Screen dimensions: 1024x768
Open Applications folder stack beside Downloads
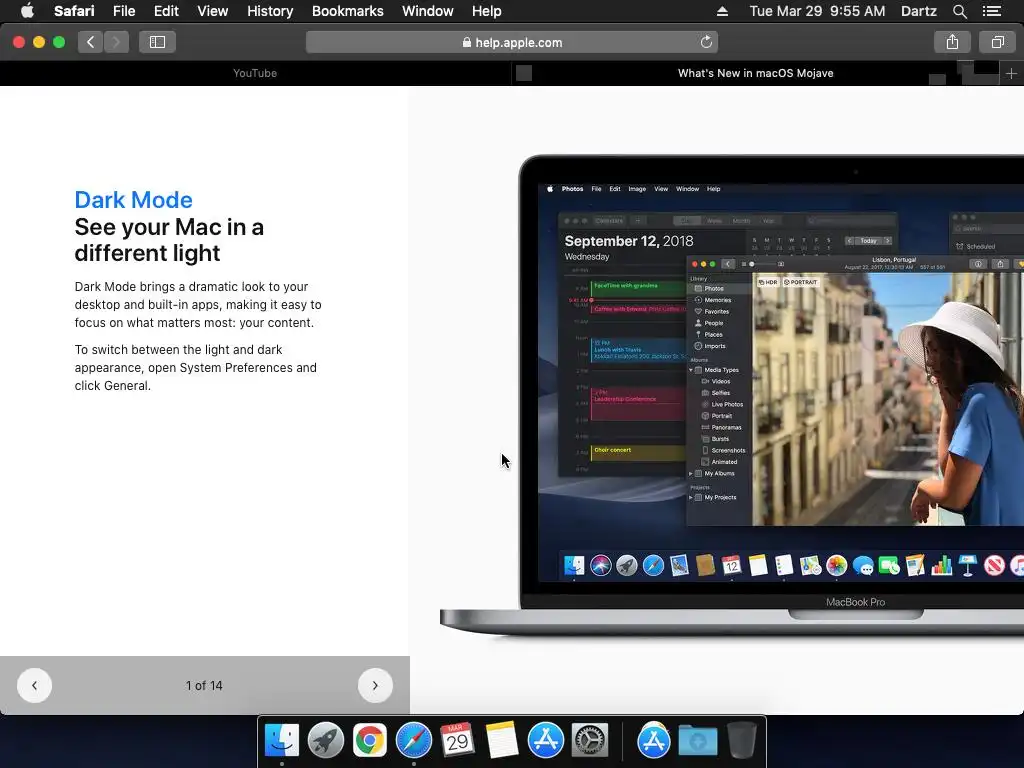click(x=654, y=741)
